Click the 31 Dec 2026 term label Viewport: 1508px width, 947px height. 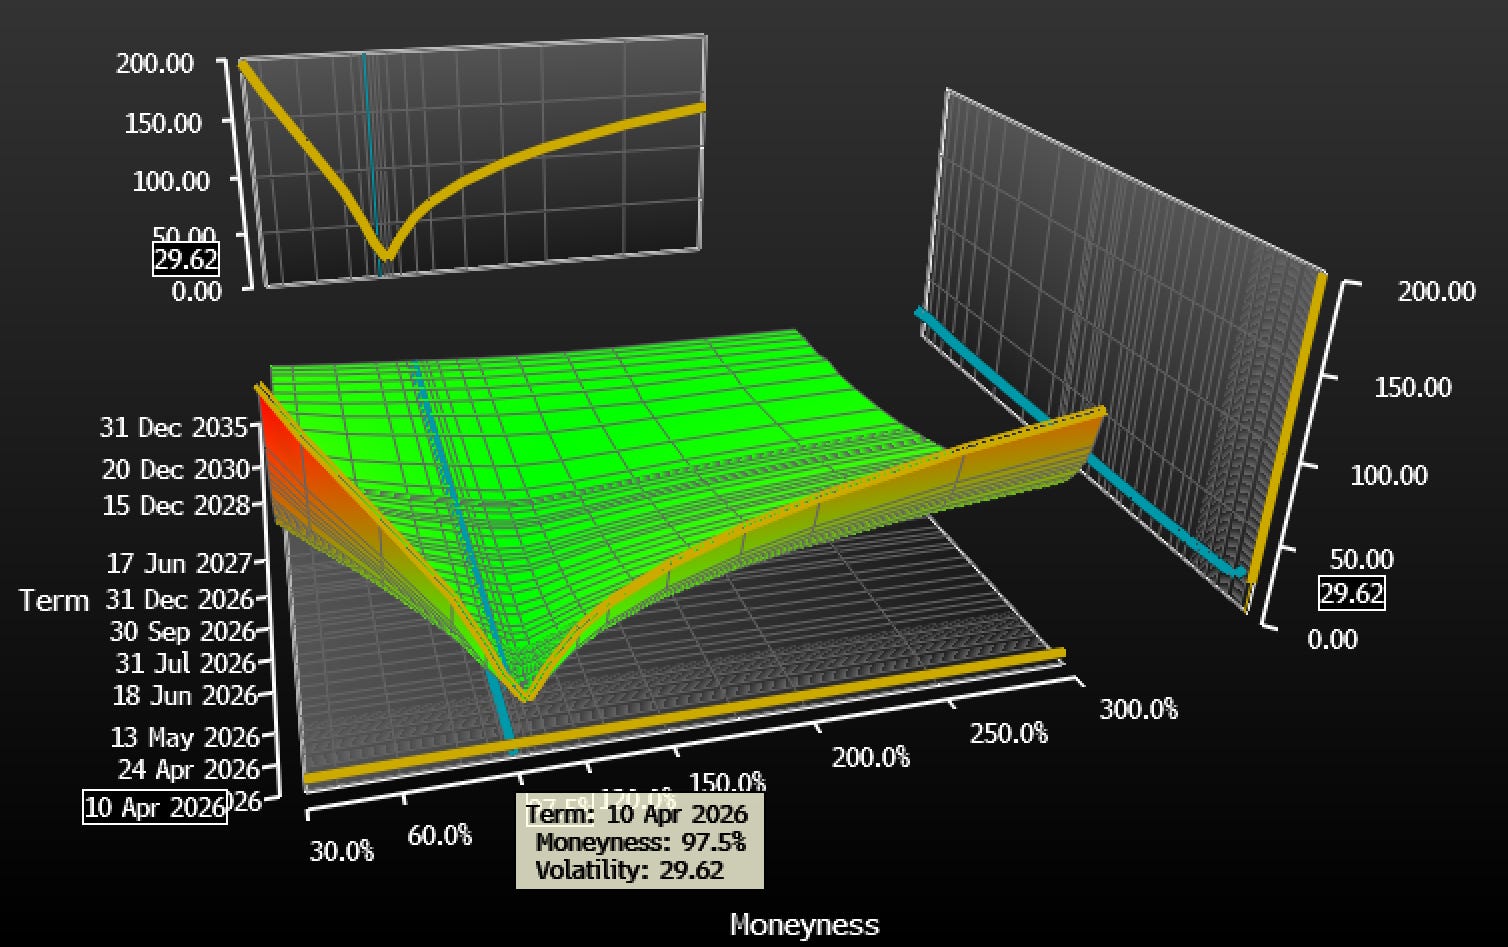click(180, 600)
